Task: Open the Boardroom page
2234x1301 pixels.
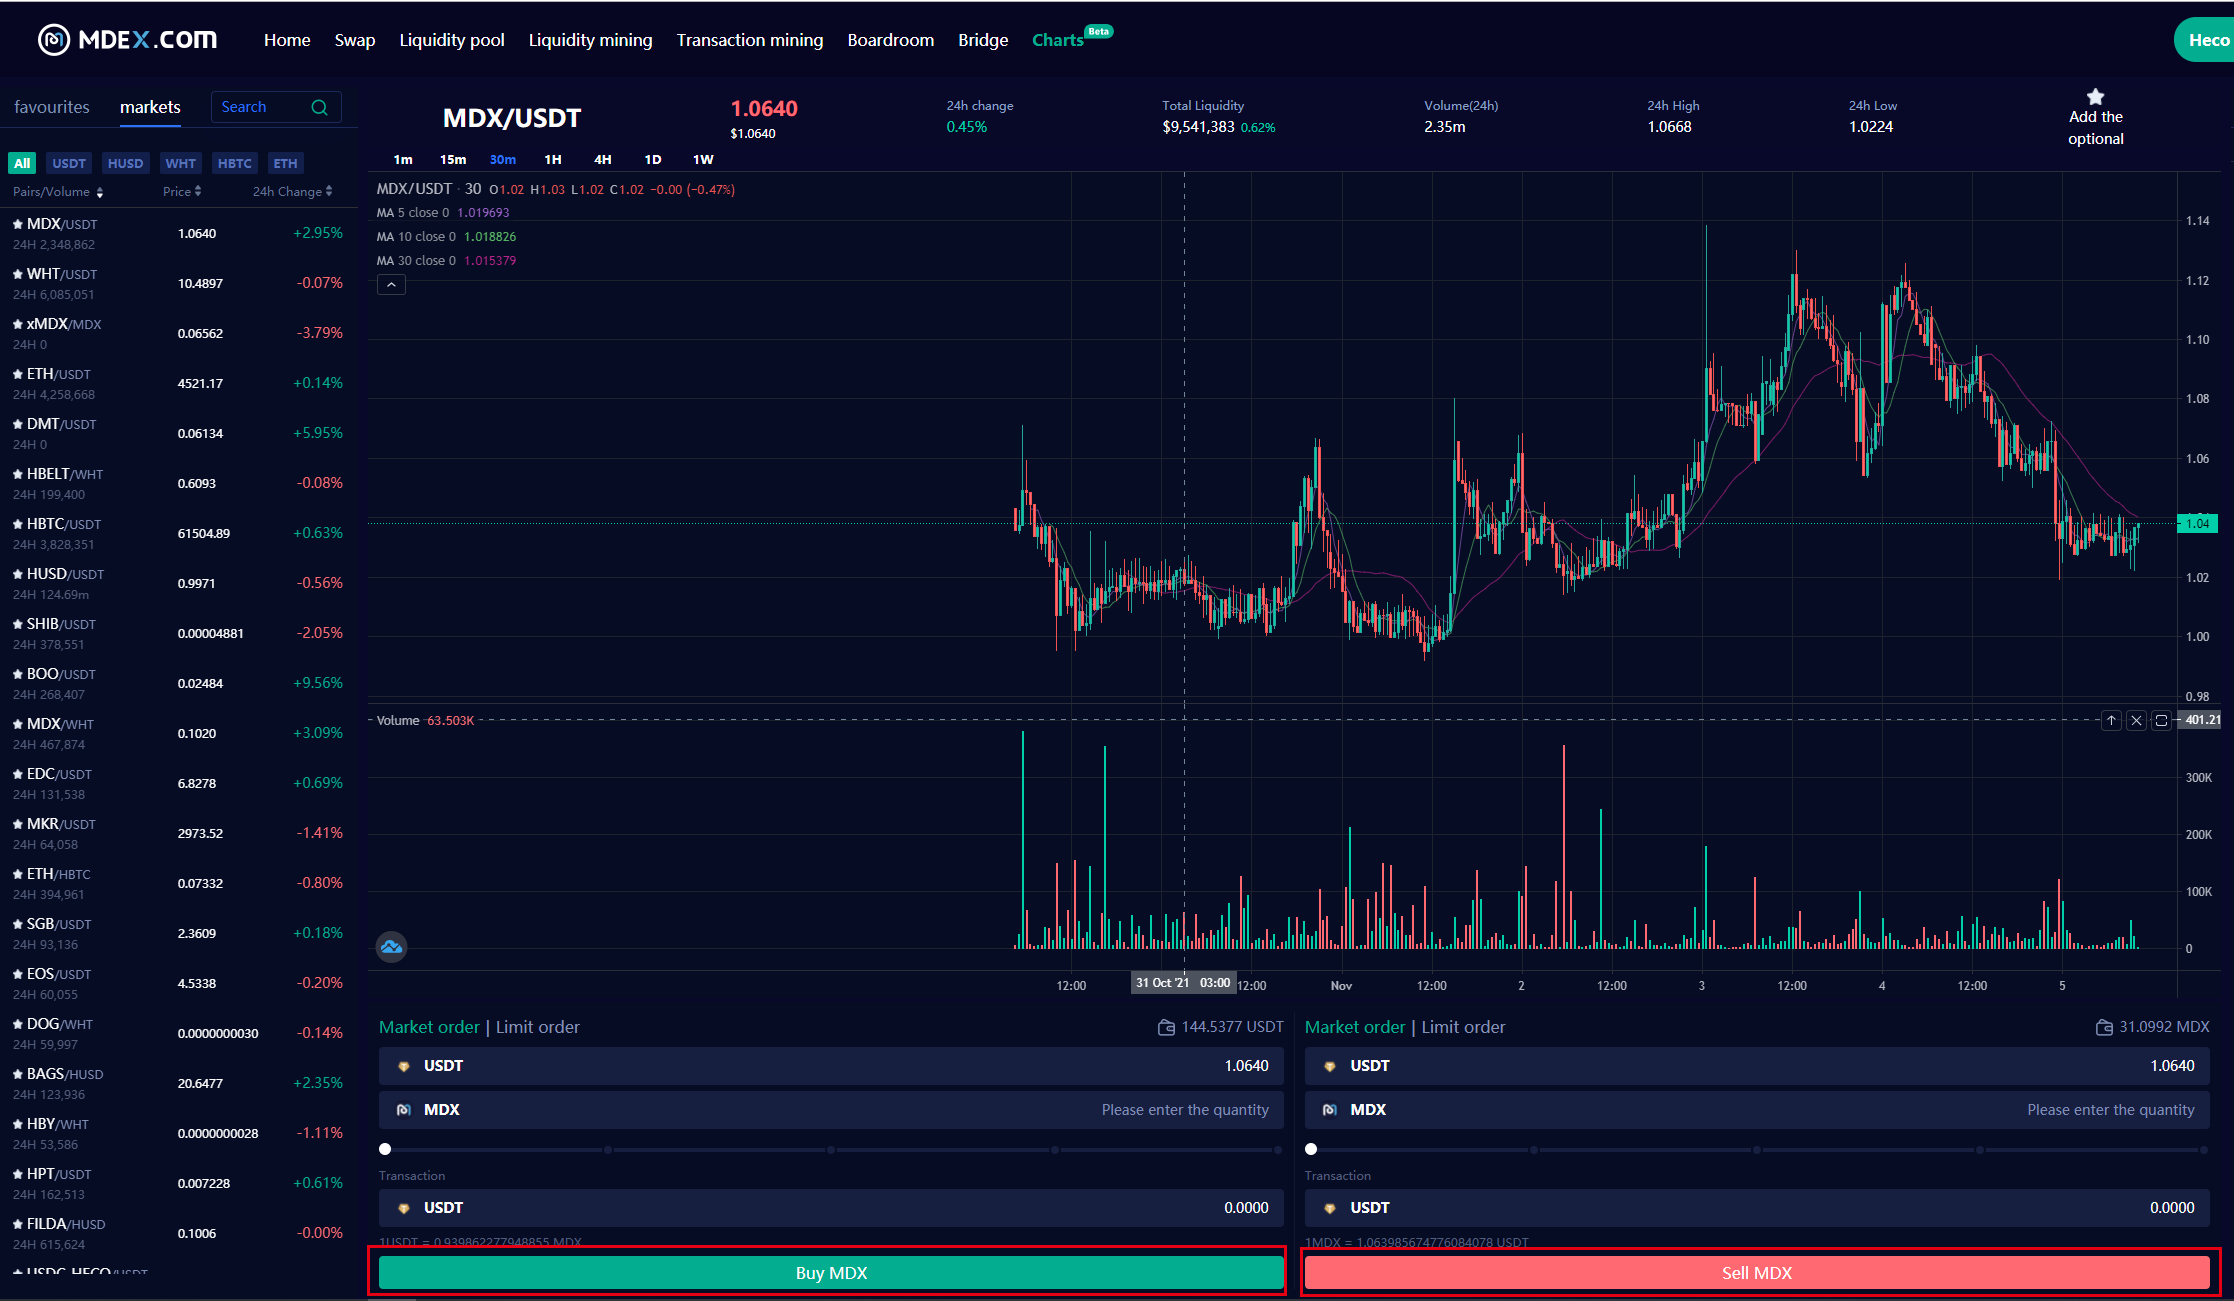Action: [891, 40]
